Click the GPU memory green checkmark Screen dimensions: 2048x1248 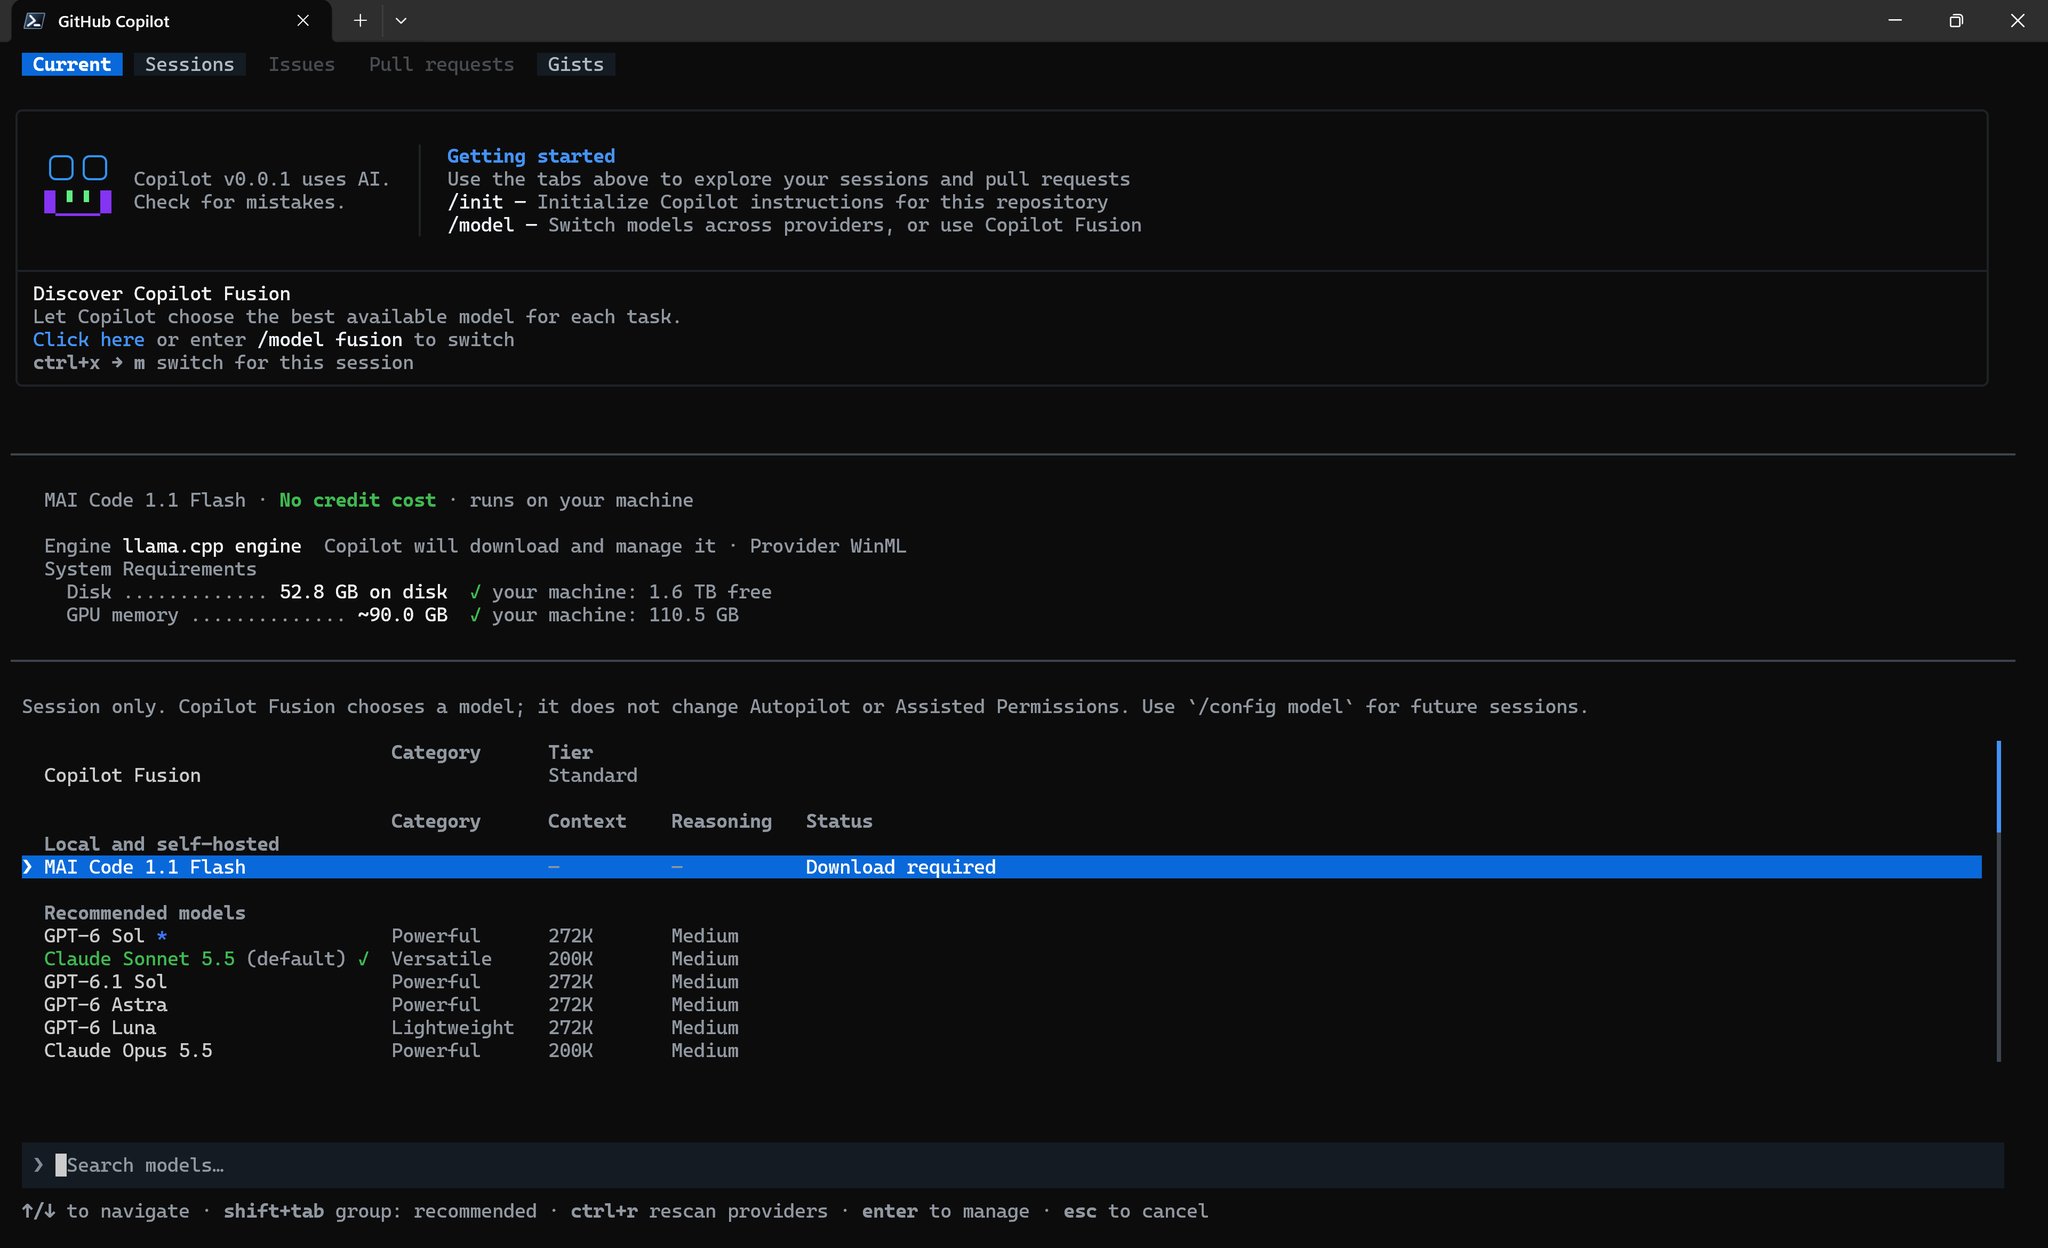[x=475, y=615]
